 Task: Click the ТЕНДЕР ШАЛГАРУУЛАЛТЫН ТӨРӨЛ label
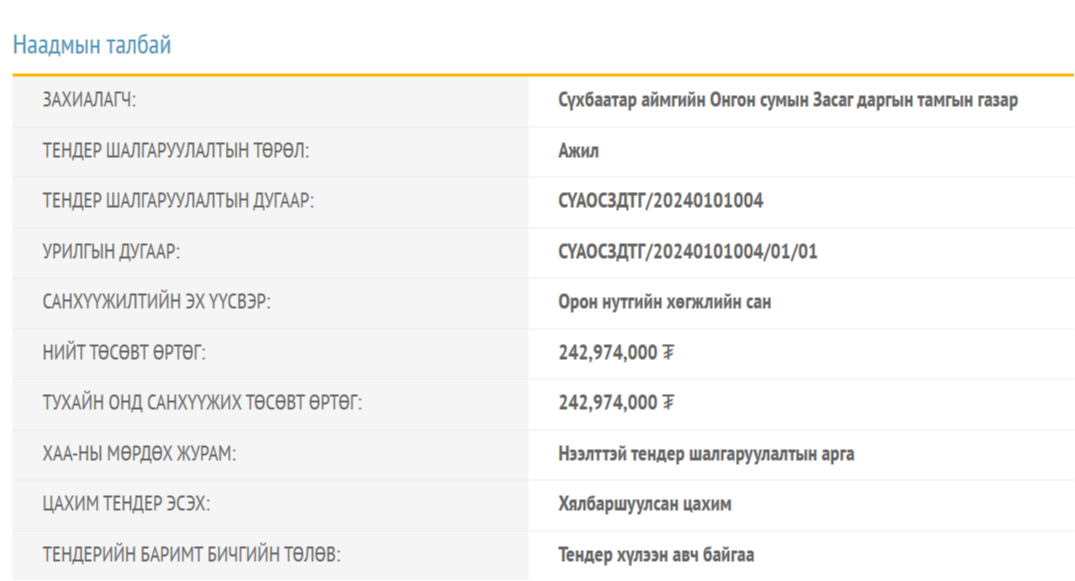click(x=175, y=151)
